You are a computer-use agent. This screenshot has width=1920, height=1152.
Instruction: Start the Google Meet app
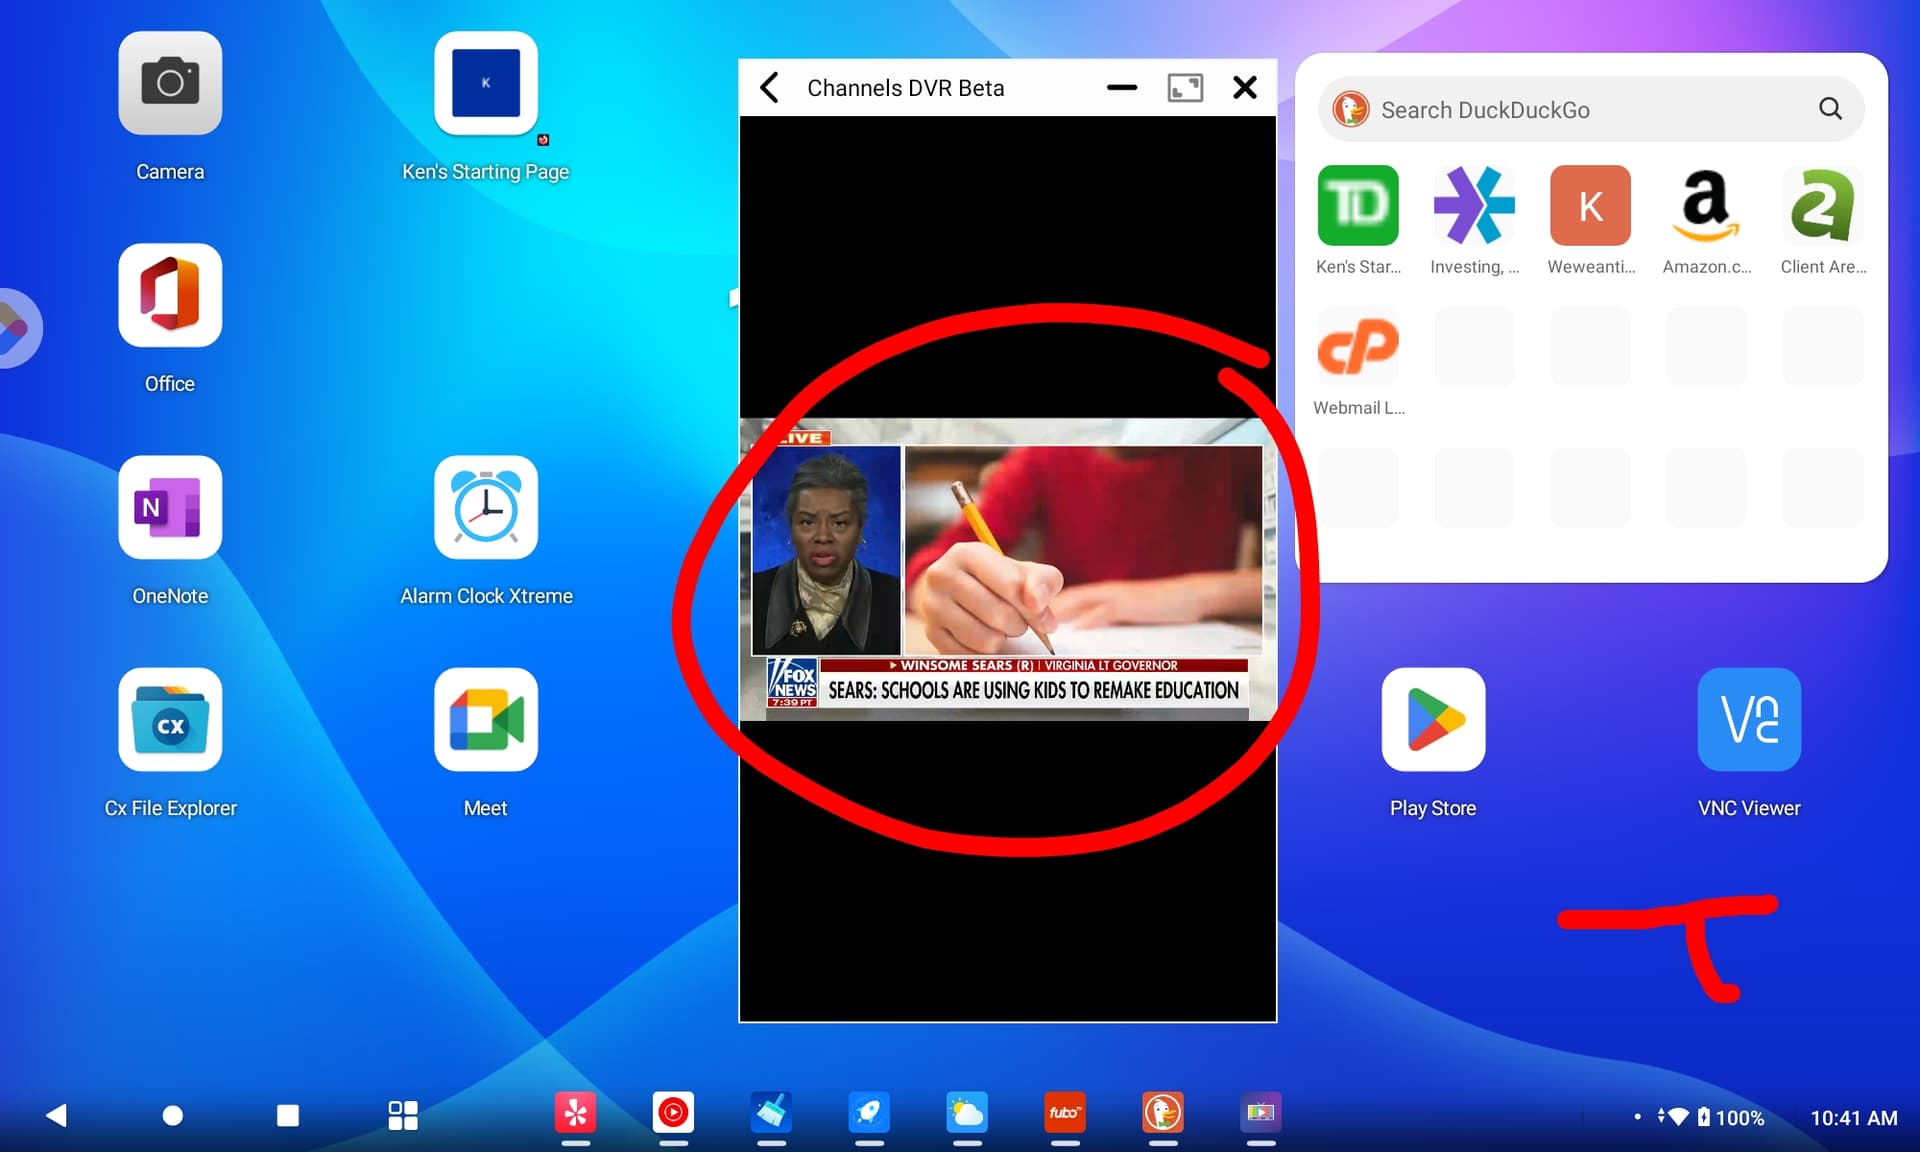tap(486, 720)
